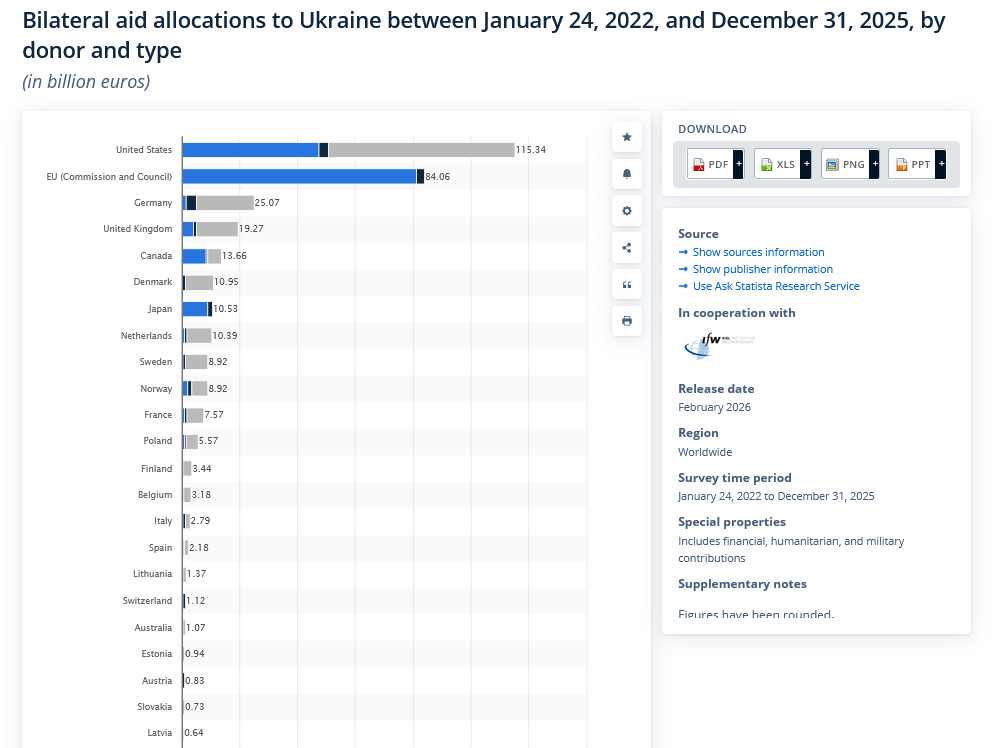Click the Latvia axis label
This screenshot has height=748, width=992.
[x=159, y=733]
